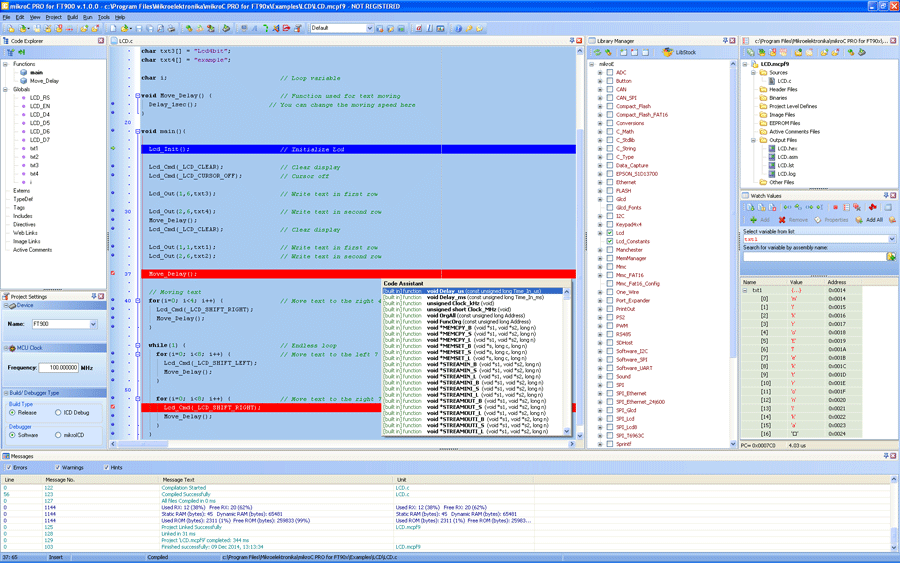Click the blue Help info icon in toolbar
Viewport: 900px width, 563px height.
(458, 28)
